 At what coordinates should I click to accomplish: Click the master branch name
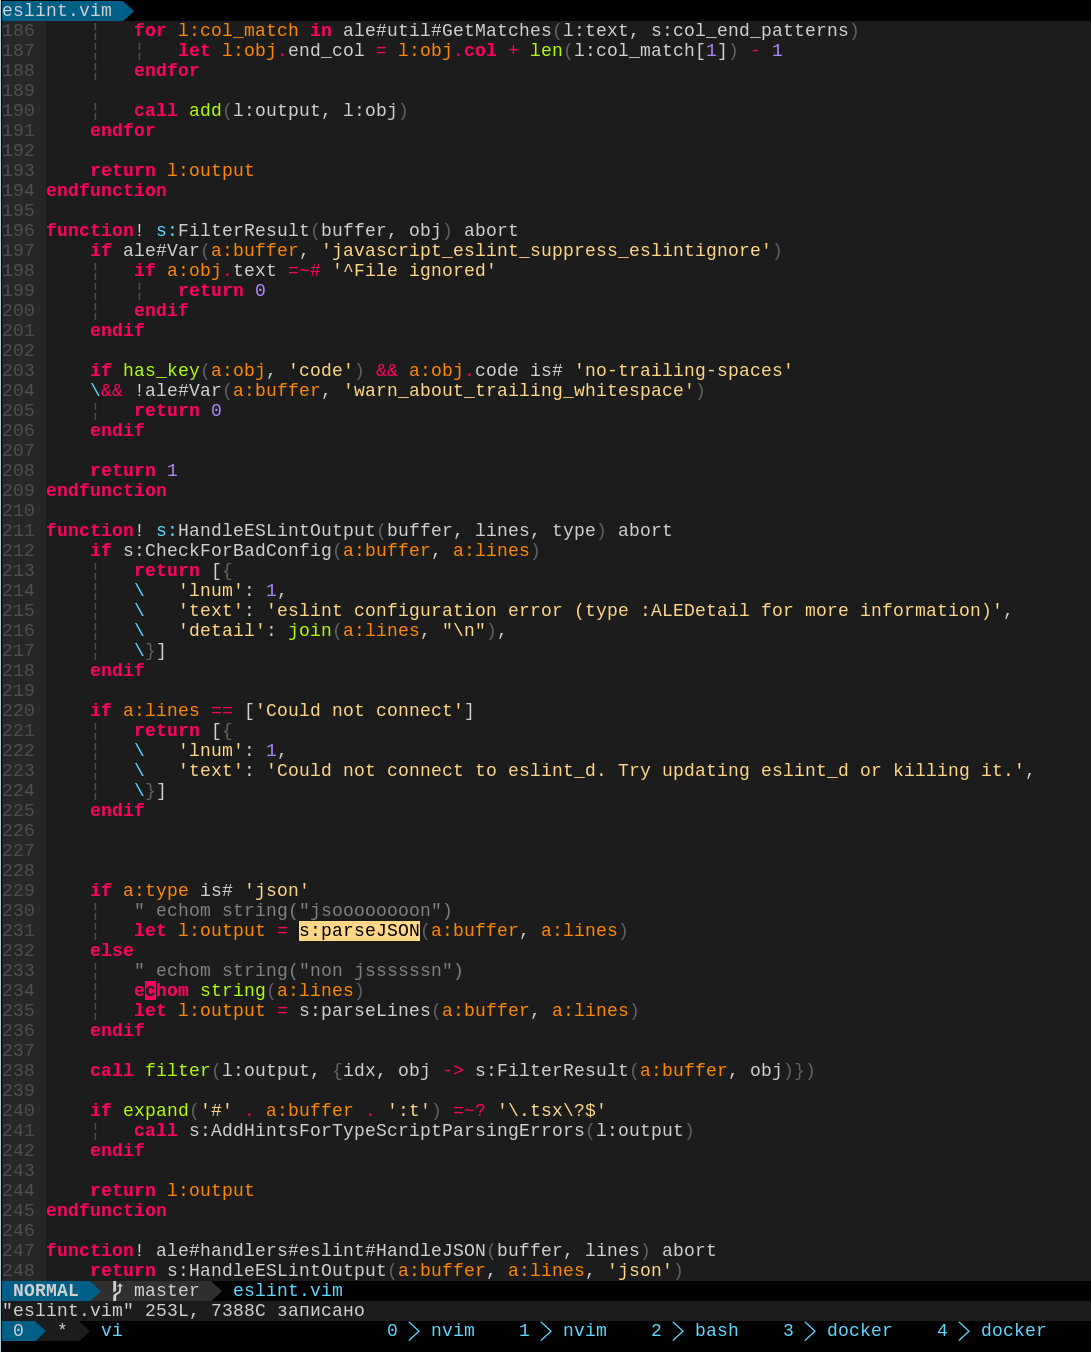[x=166, y=1290]
